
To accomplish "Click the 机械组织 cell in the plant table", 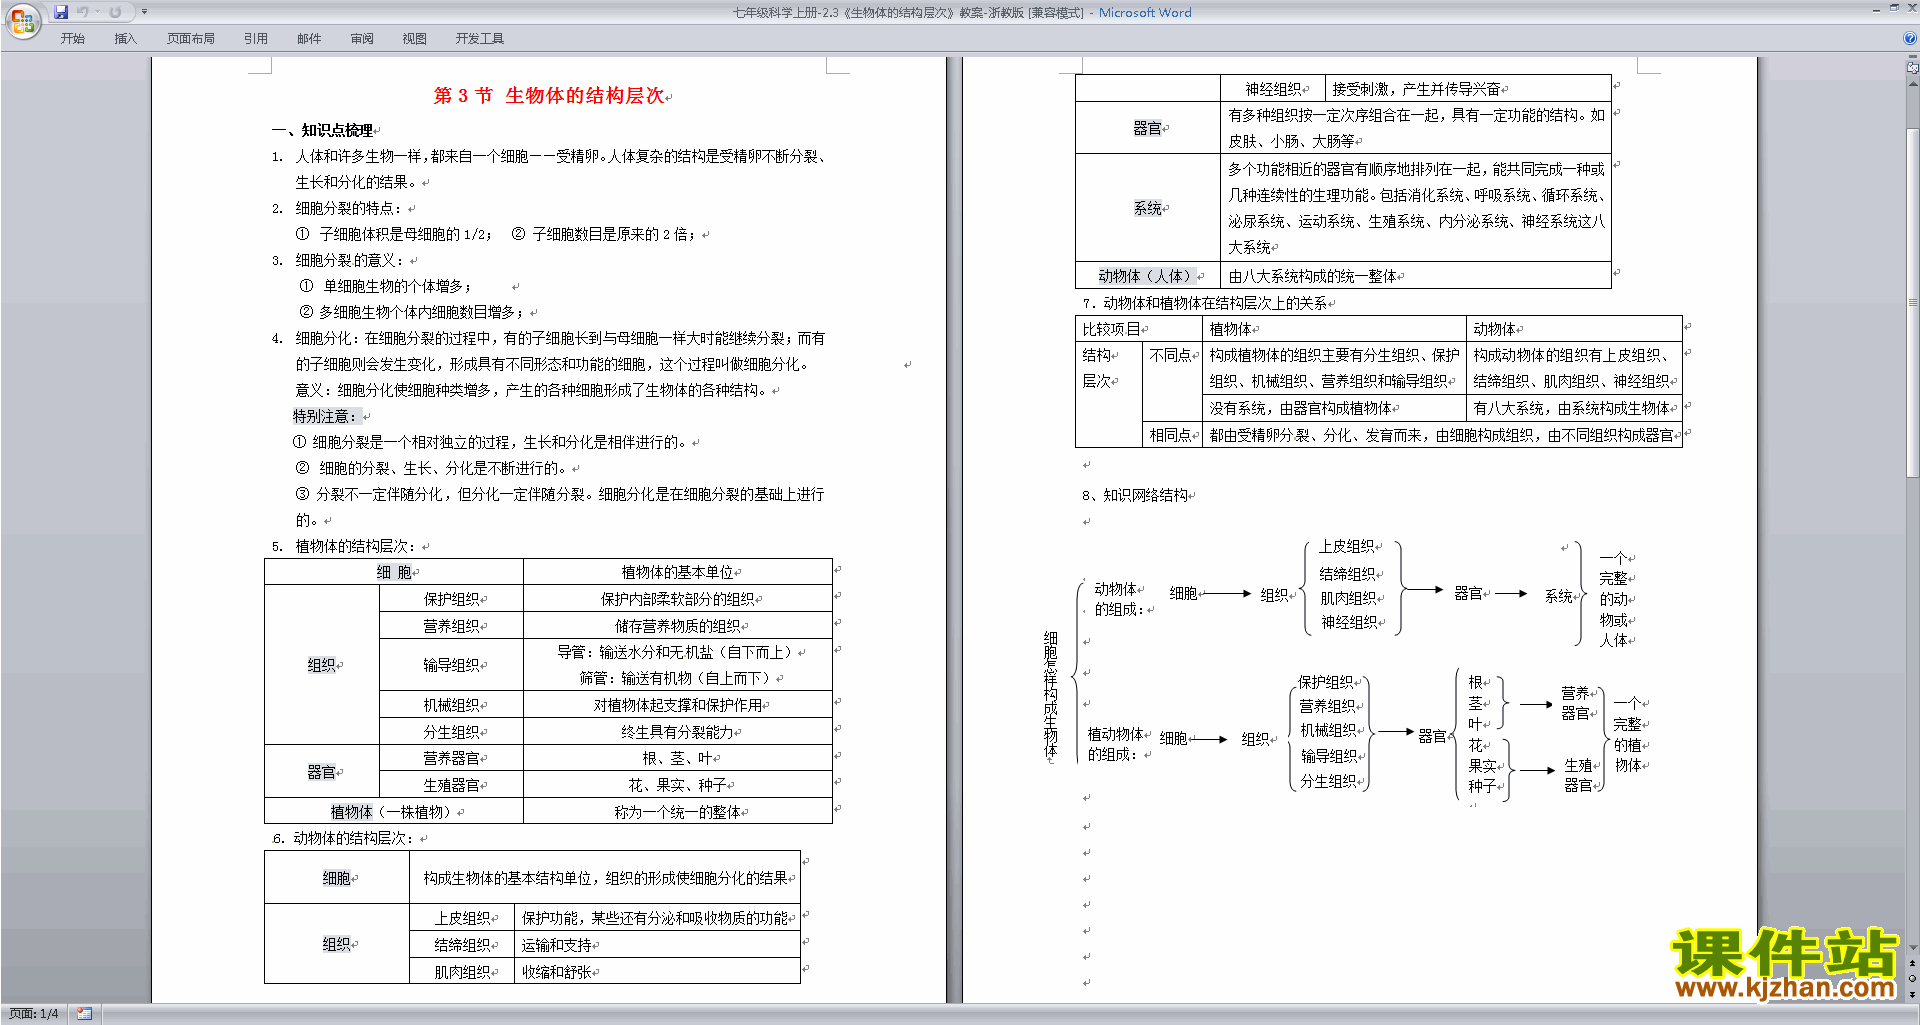I will click(451, 705).
